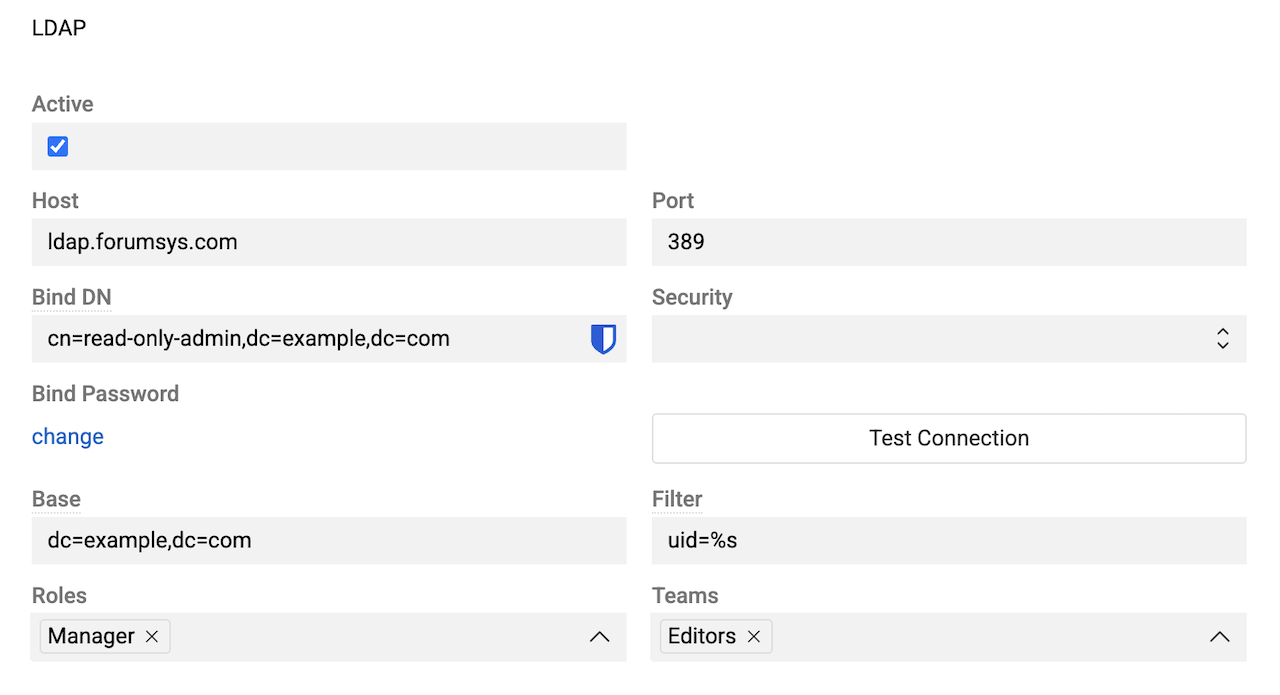
Task: Click the LDAP section heading
Action: 58,28
